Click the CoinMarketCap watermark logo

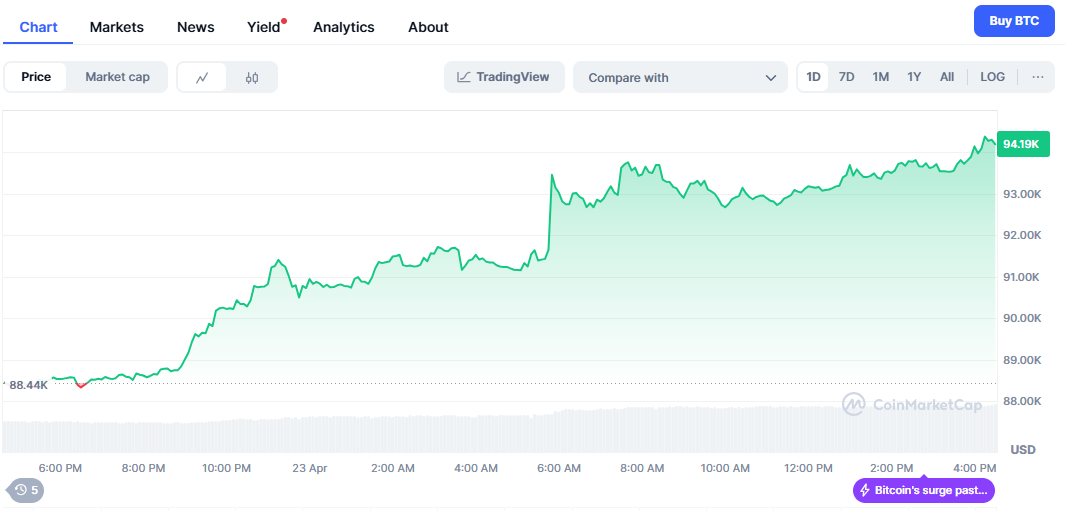tap(853, 404)
